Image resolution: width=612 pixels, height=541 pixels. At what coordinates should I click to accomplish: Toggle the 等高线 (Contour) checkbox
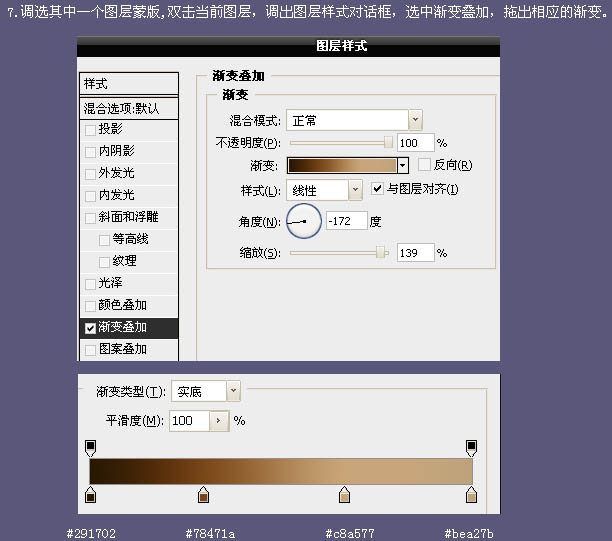[x=104, y=239]
